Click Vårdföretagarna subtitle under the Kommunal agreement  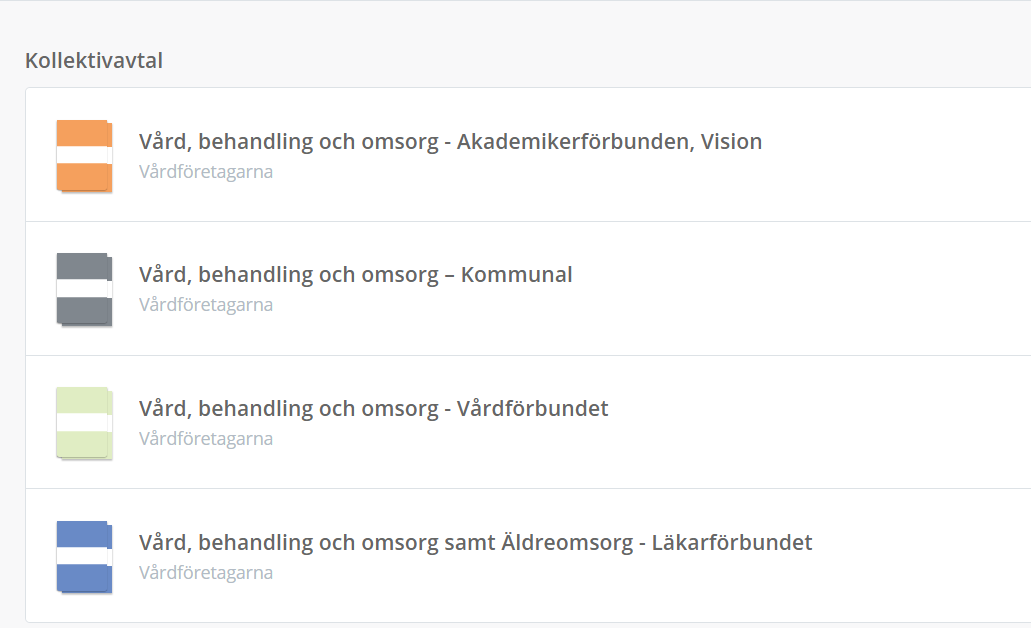(206, 305)
